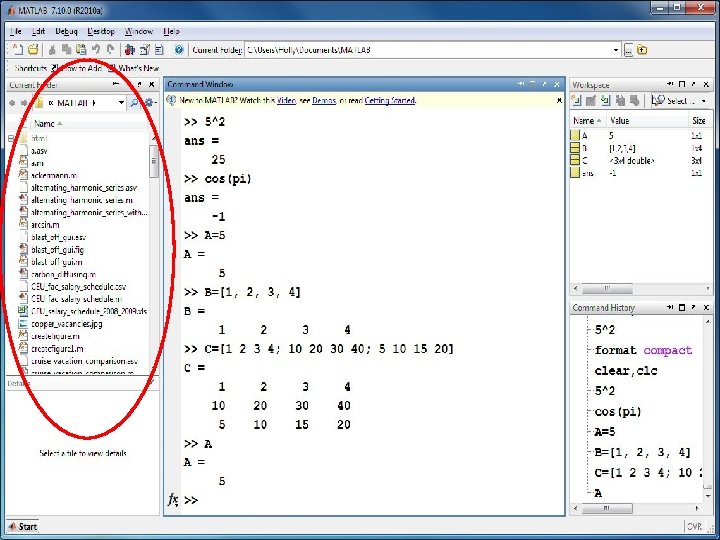
Task: Click the browse for folder (...) button
Action: pyautogui.click(x=628, y=50)
